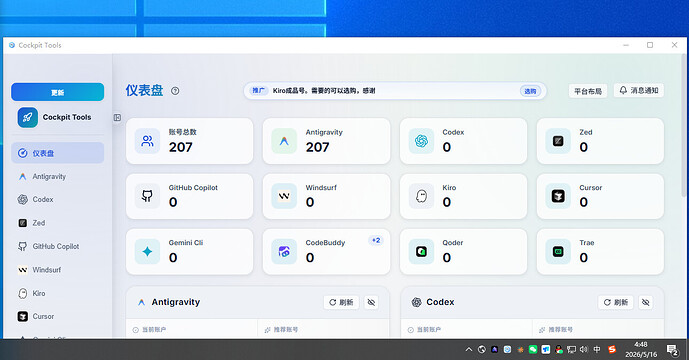
Task: Click the main vertical scrollbar
Action: click(x=684, y=127)
